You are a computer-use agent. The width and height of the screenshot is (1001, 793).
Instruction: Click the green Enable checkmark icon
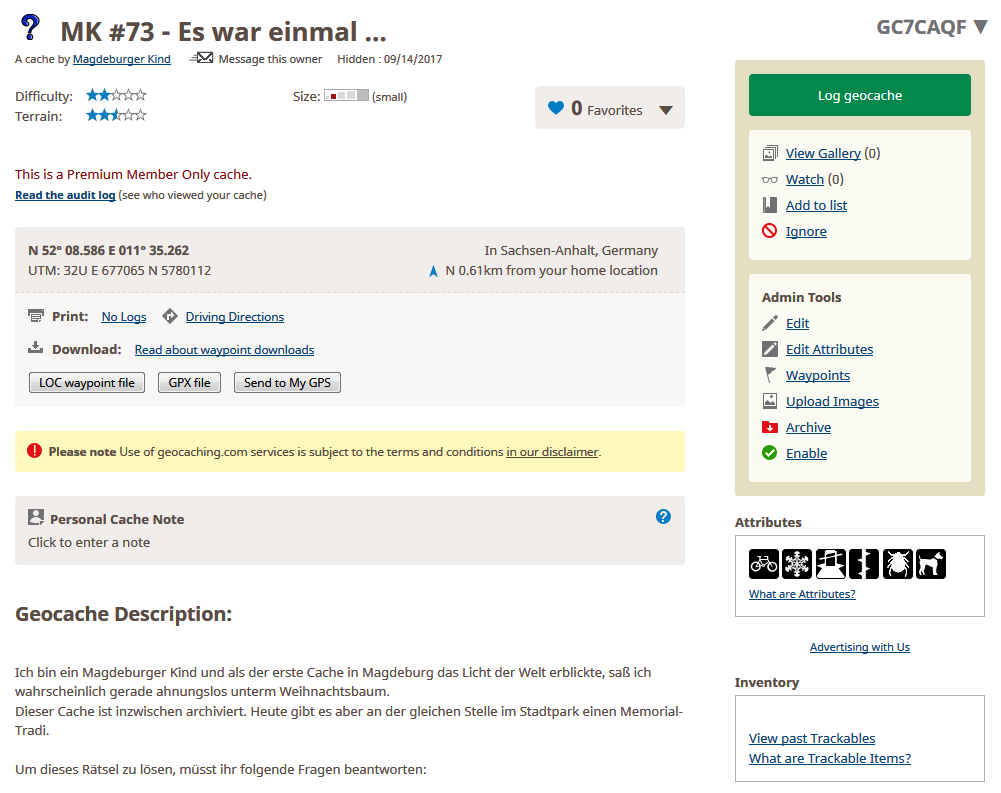pyautogui.click(x=770, y=453)
